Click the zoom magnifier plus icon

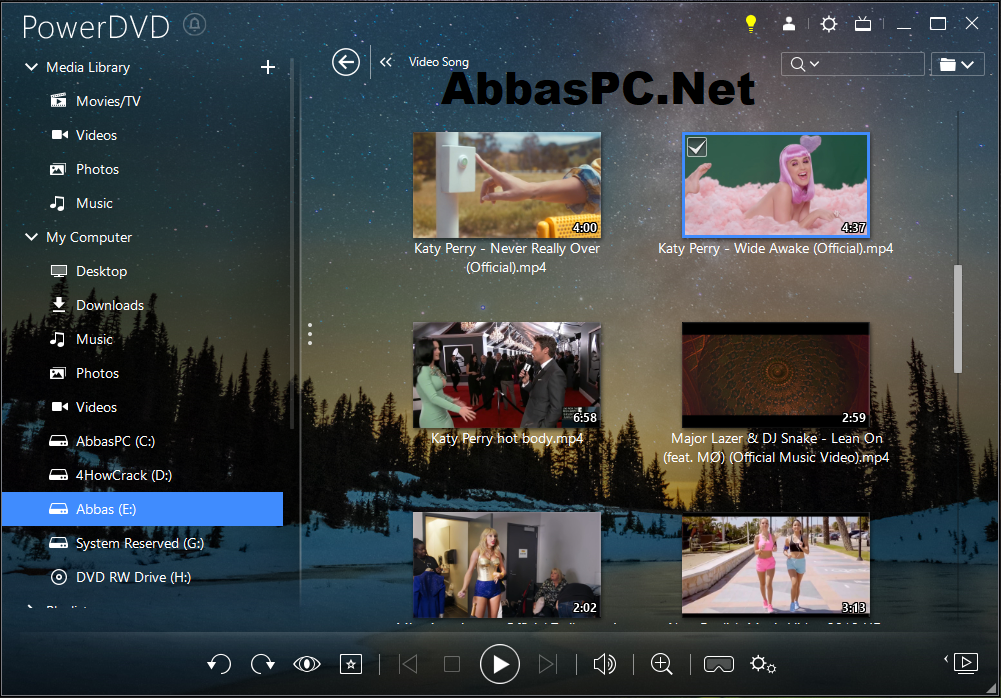coord(661,664)
